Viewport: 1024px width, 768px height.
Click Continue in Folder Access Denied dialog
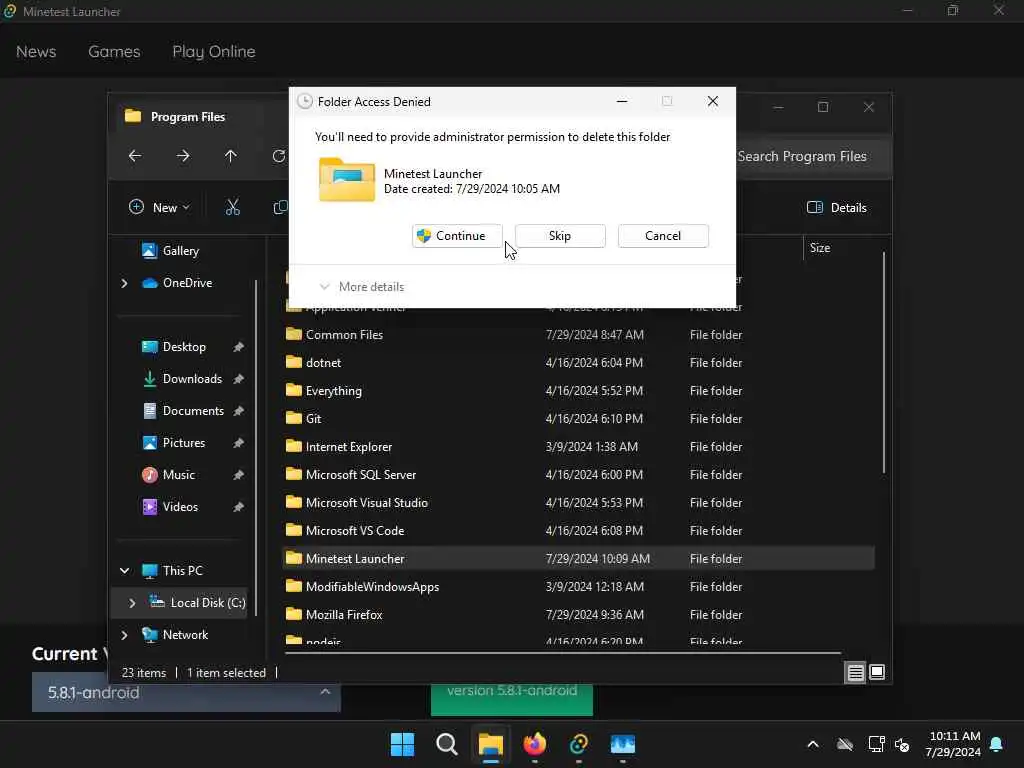click(x=457, y=236)
